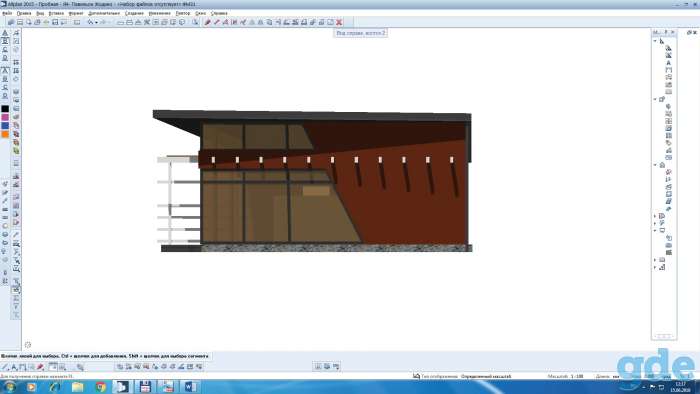Image resolution: width=700 pixels, height=394 pixels.
Task: Select the letter A text tool in bottom toolbar
Action: (14, 367)
